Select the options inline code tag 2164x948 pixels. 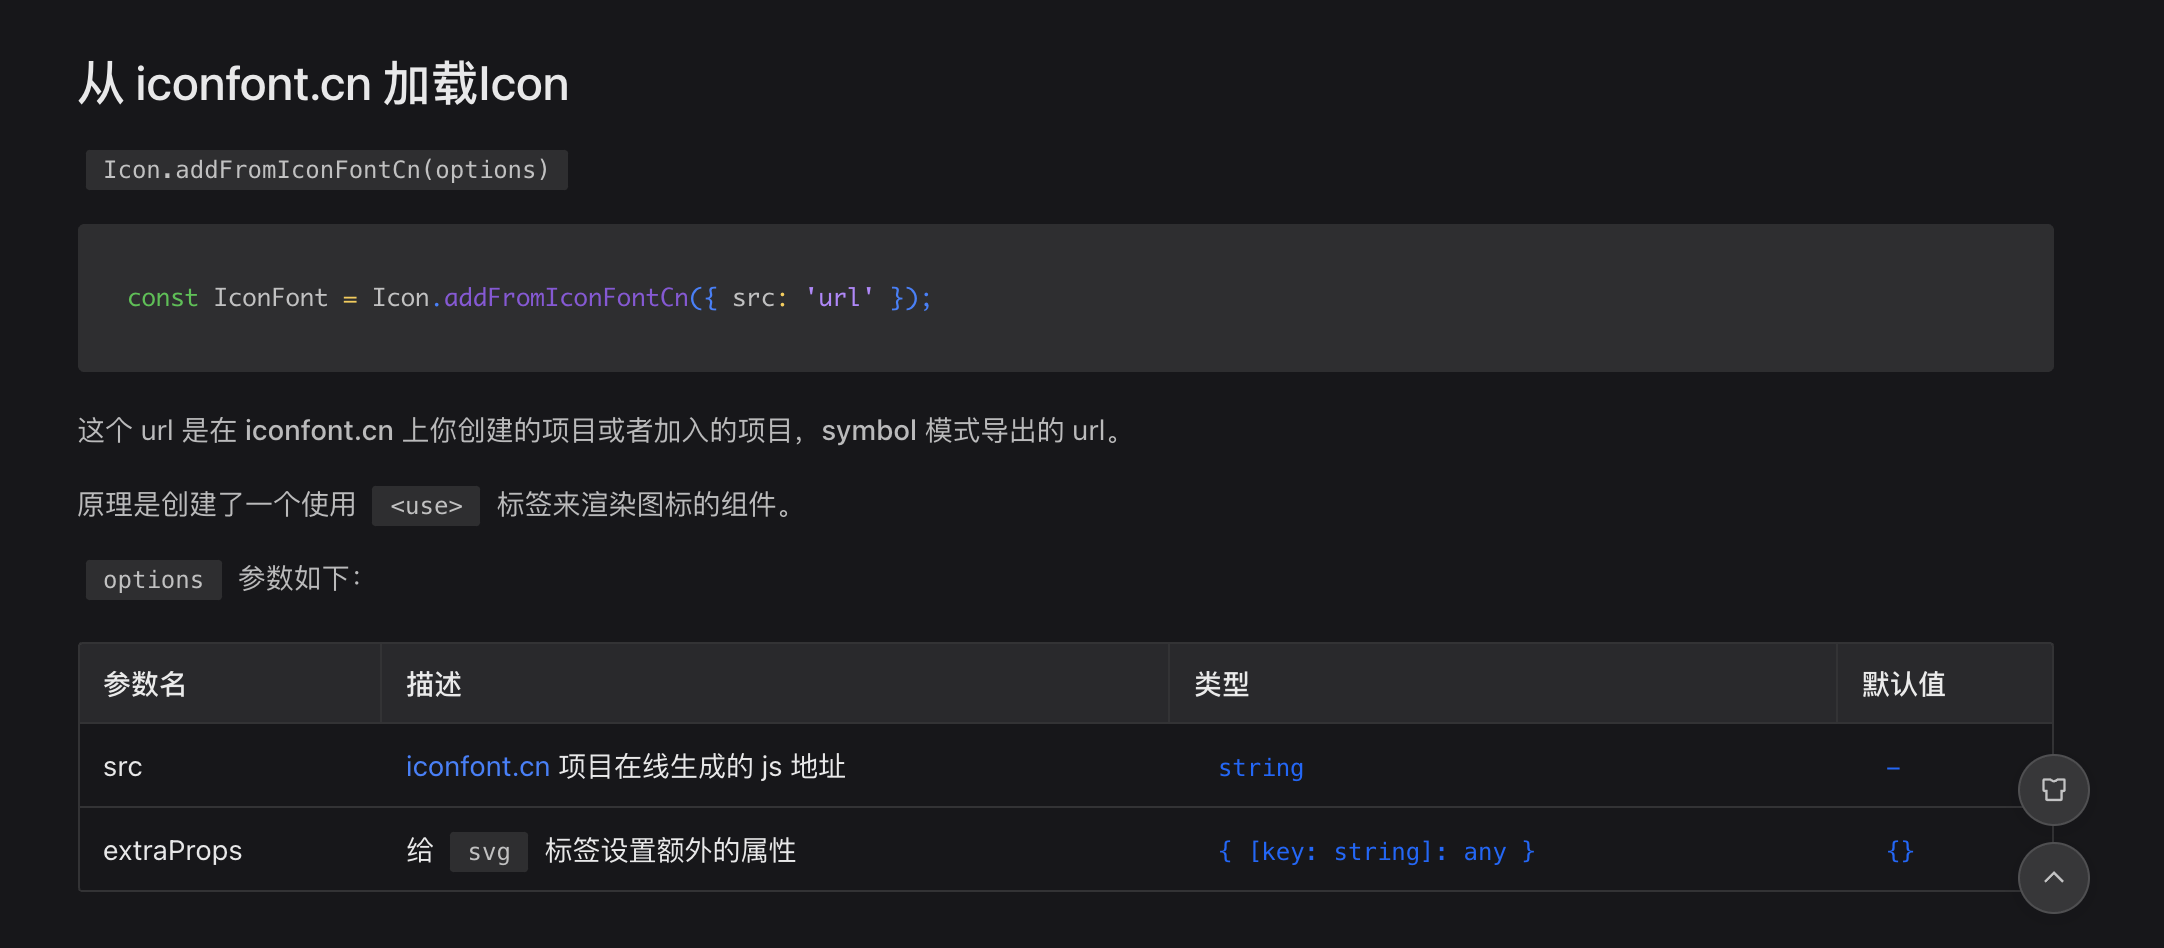[x=152, y=579]
